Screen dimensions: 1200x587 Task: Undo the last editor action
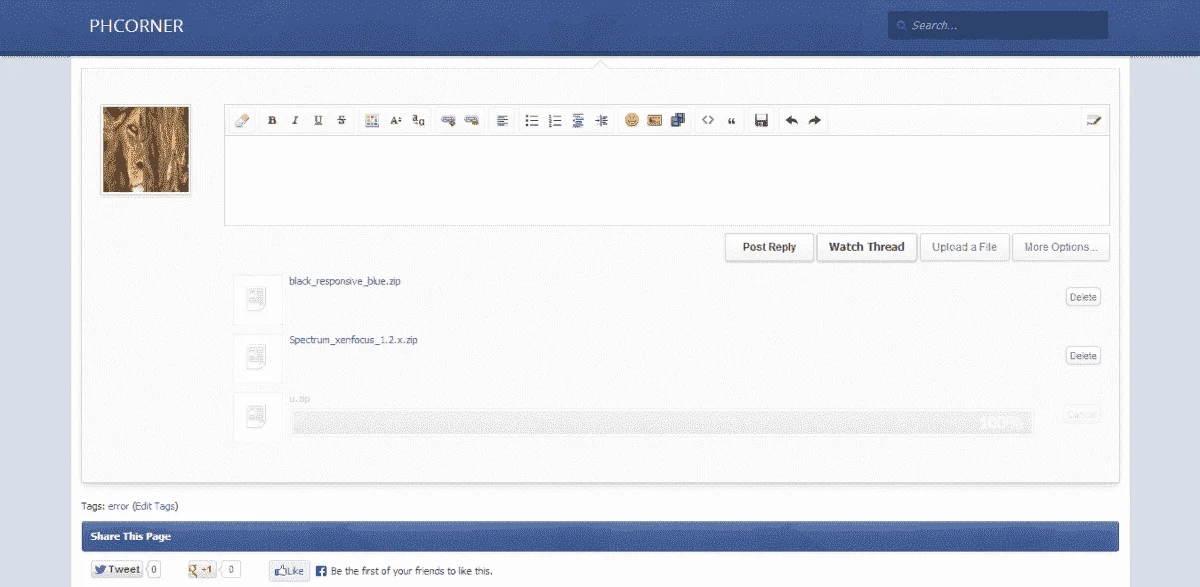[x=791, y=120]
